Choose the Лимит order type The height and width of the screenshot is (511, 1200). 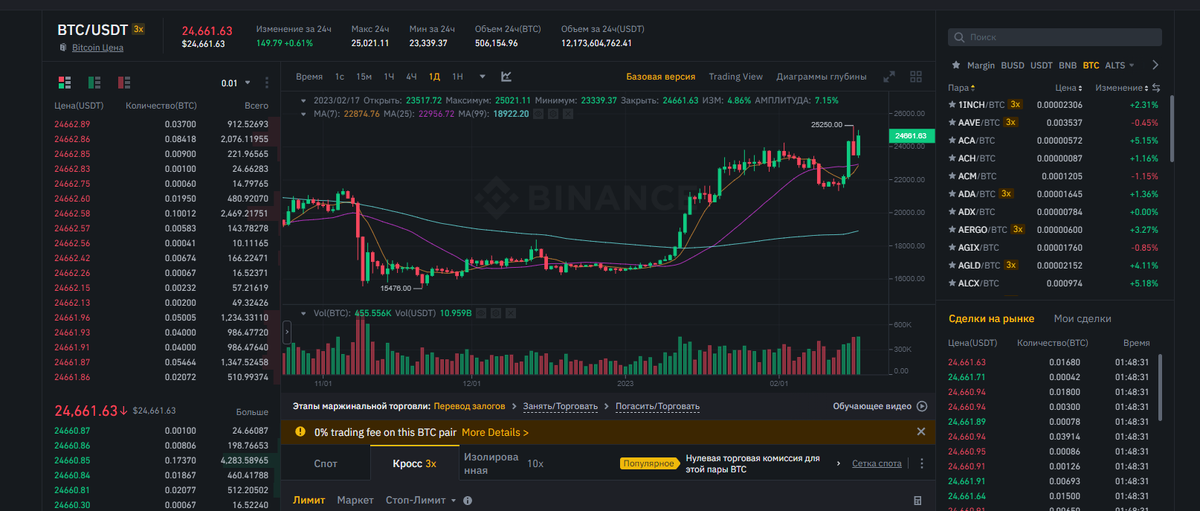pyautogui.click(x=309, y=500)
